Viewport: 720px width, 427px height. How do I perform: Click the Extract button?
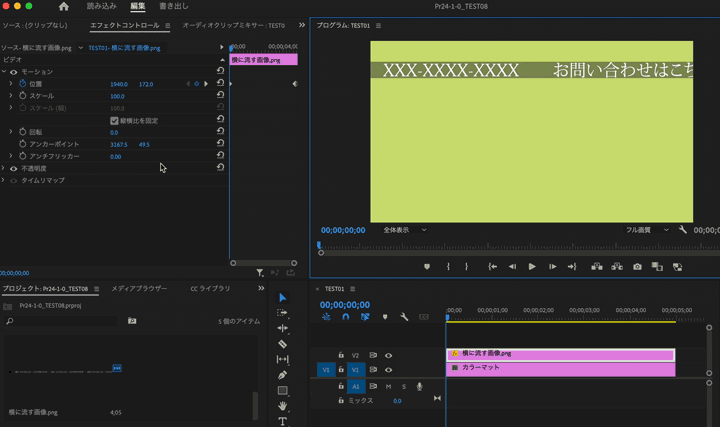617,267
